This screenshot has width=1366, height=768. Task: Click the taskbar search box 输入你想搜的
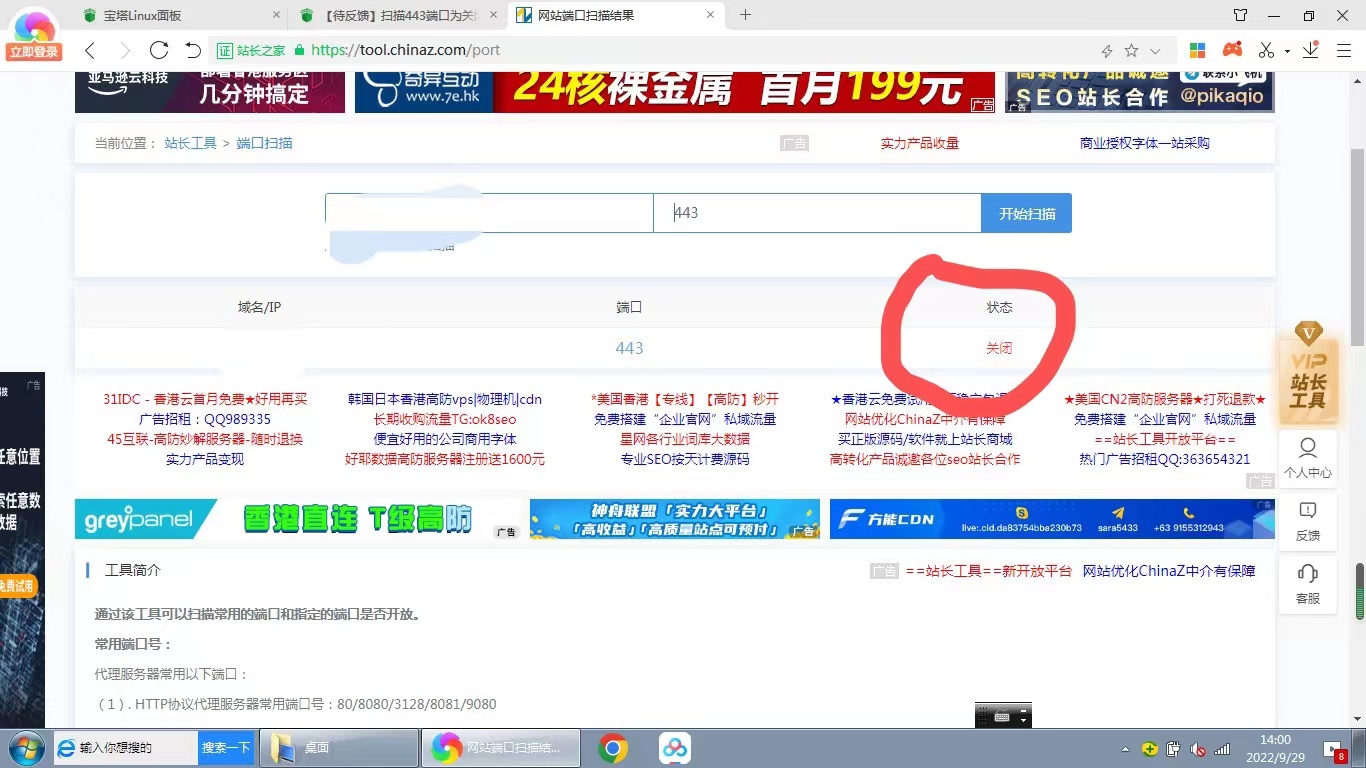point(126,748)
